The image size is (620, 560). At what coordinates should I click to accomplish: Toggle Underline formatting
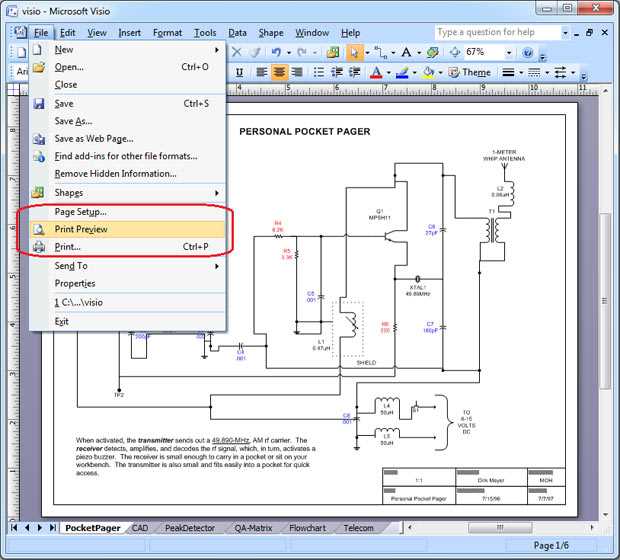point(239,72)
